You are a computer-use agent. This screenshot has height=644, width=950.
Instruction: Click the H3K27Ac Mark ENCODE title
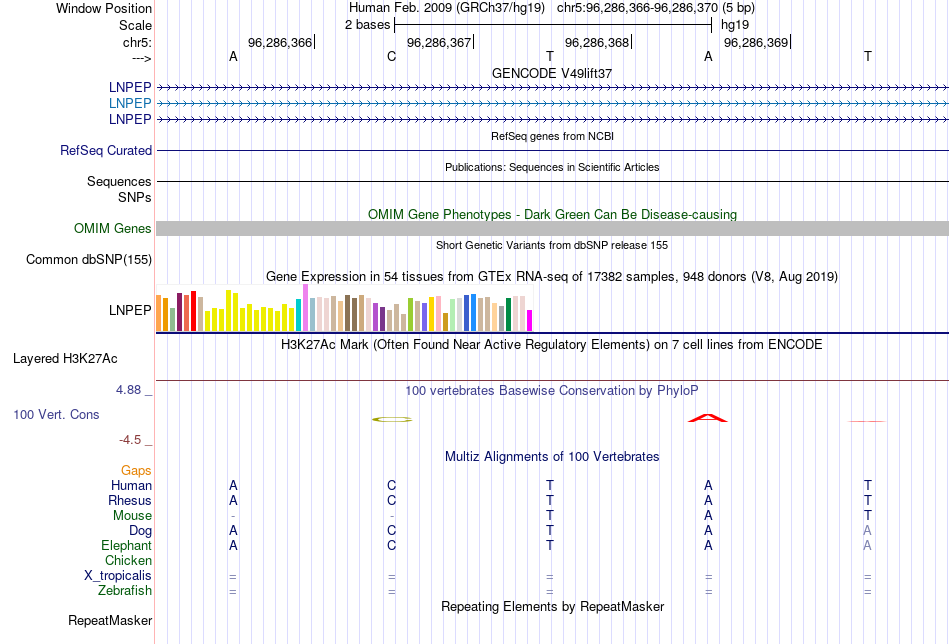coord(552,345)
